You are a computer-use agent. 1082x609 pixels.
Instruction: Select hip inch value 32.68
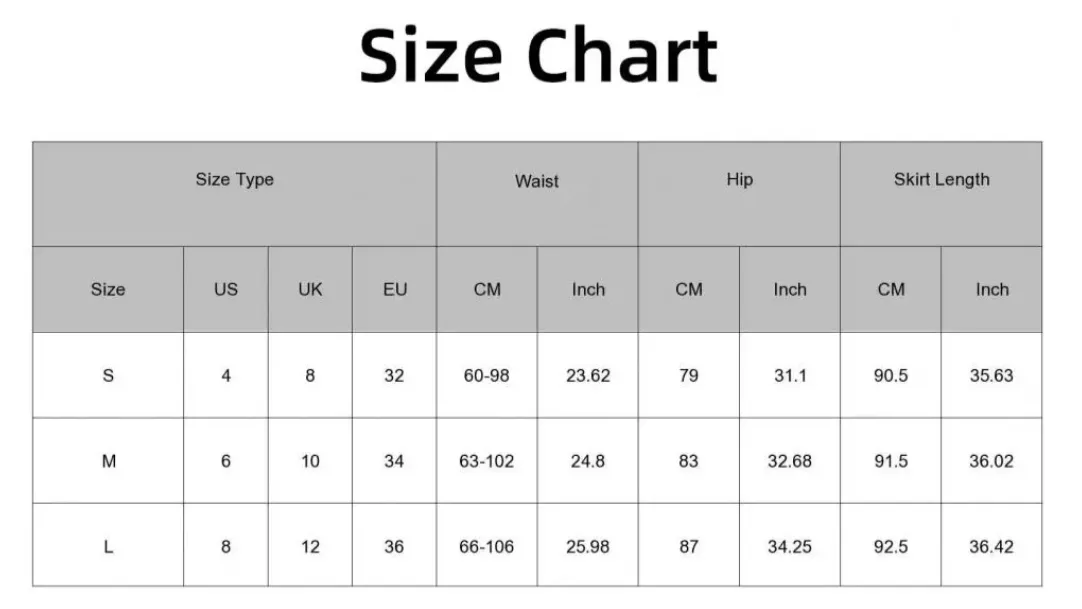789,461
